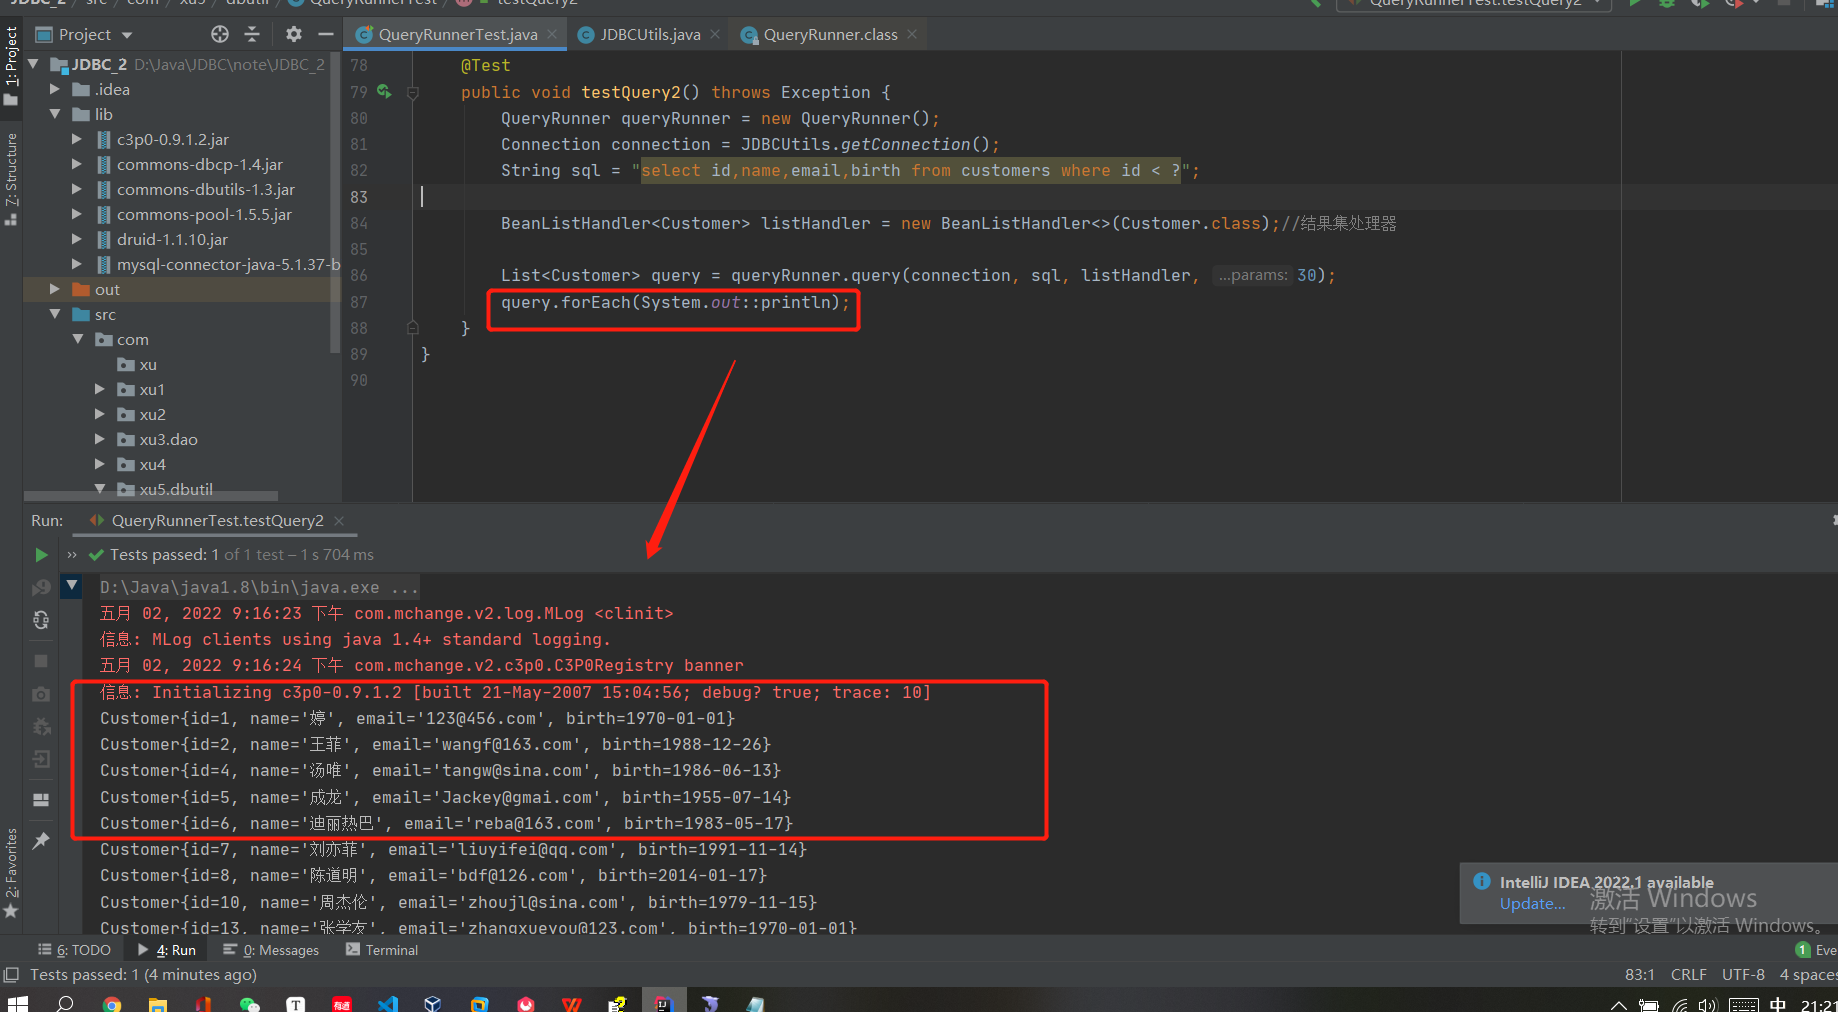Expand c3p0-0.9.1.2.jar node
1838x1012 pixels.
(77, 139)
